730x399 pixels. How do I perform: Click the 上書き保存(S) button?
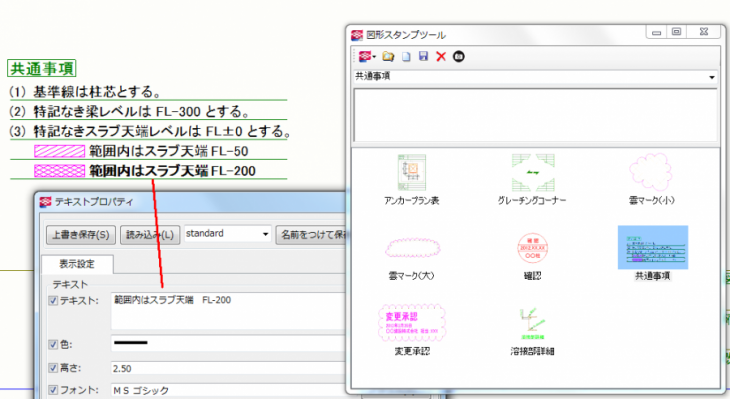[x=81, y=235]
